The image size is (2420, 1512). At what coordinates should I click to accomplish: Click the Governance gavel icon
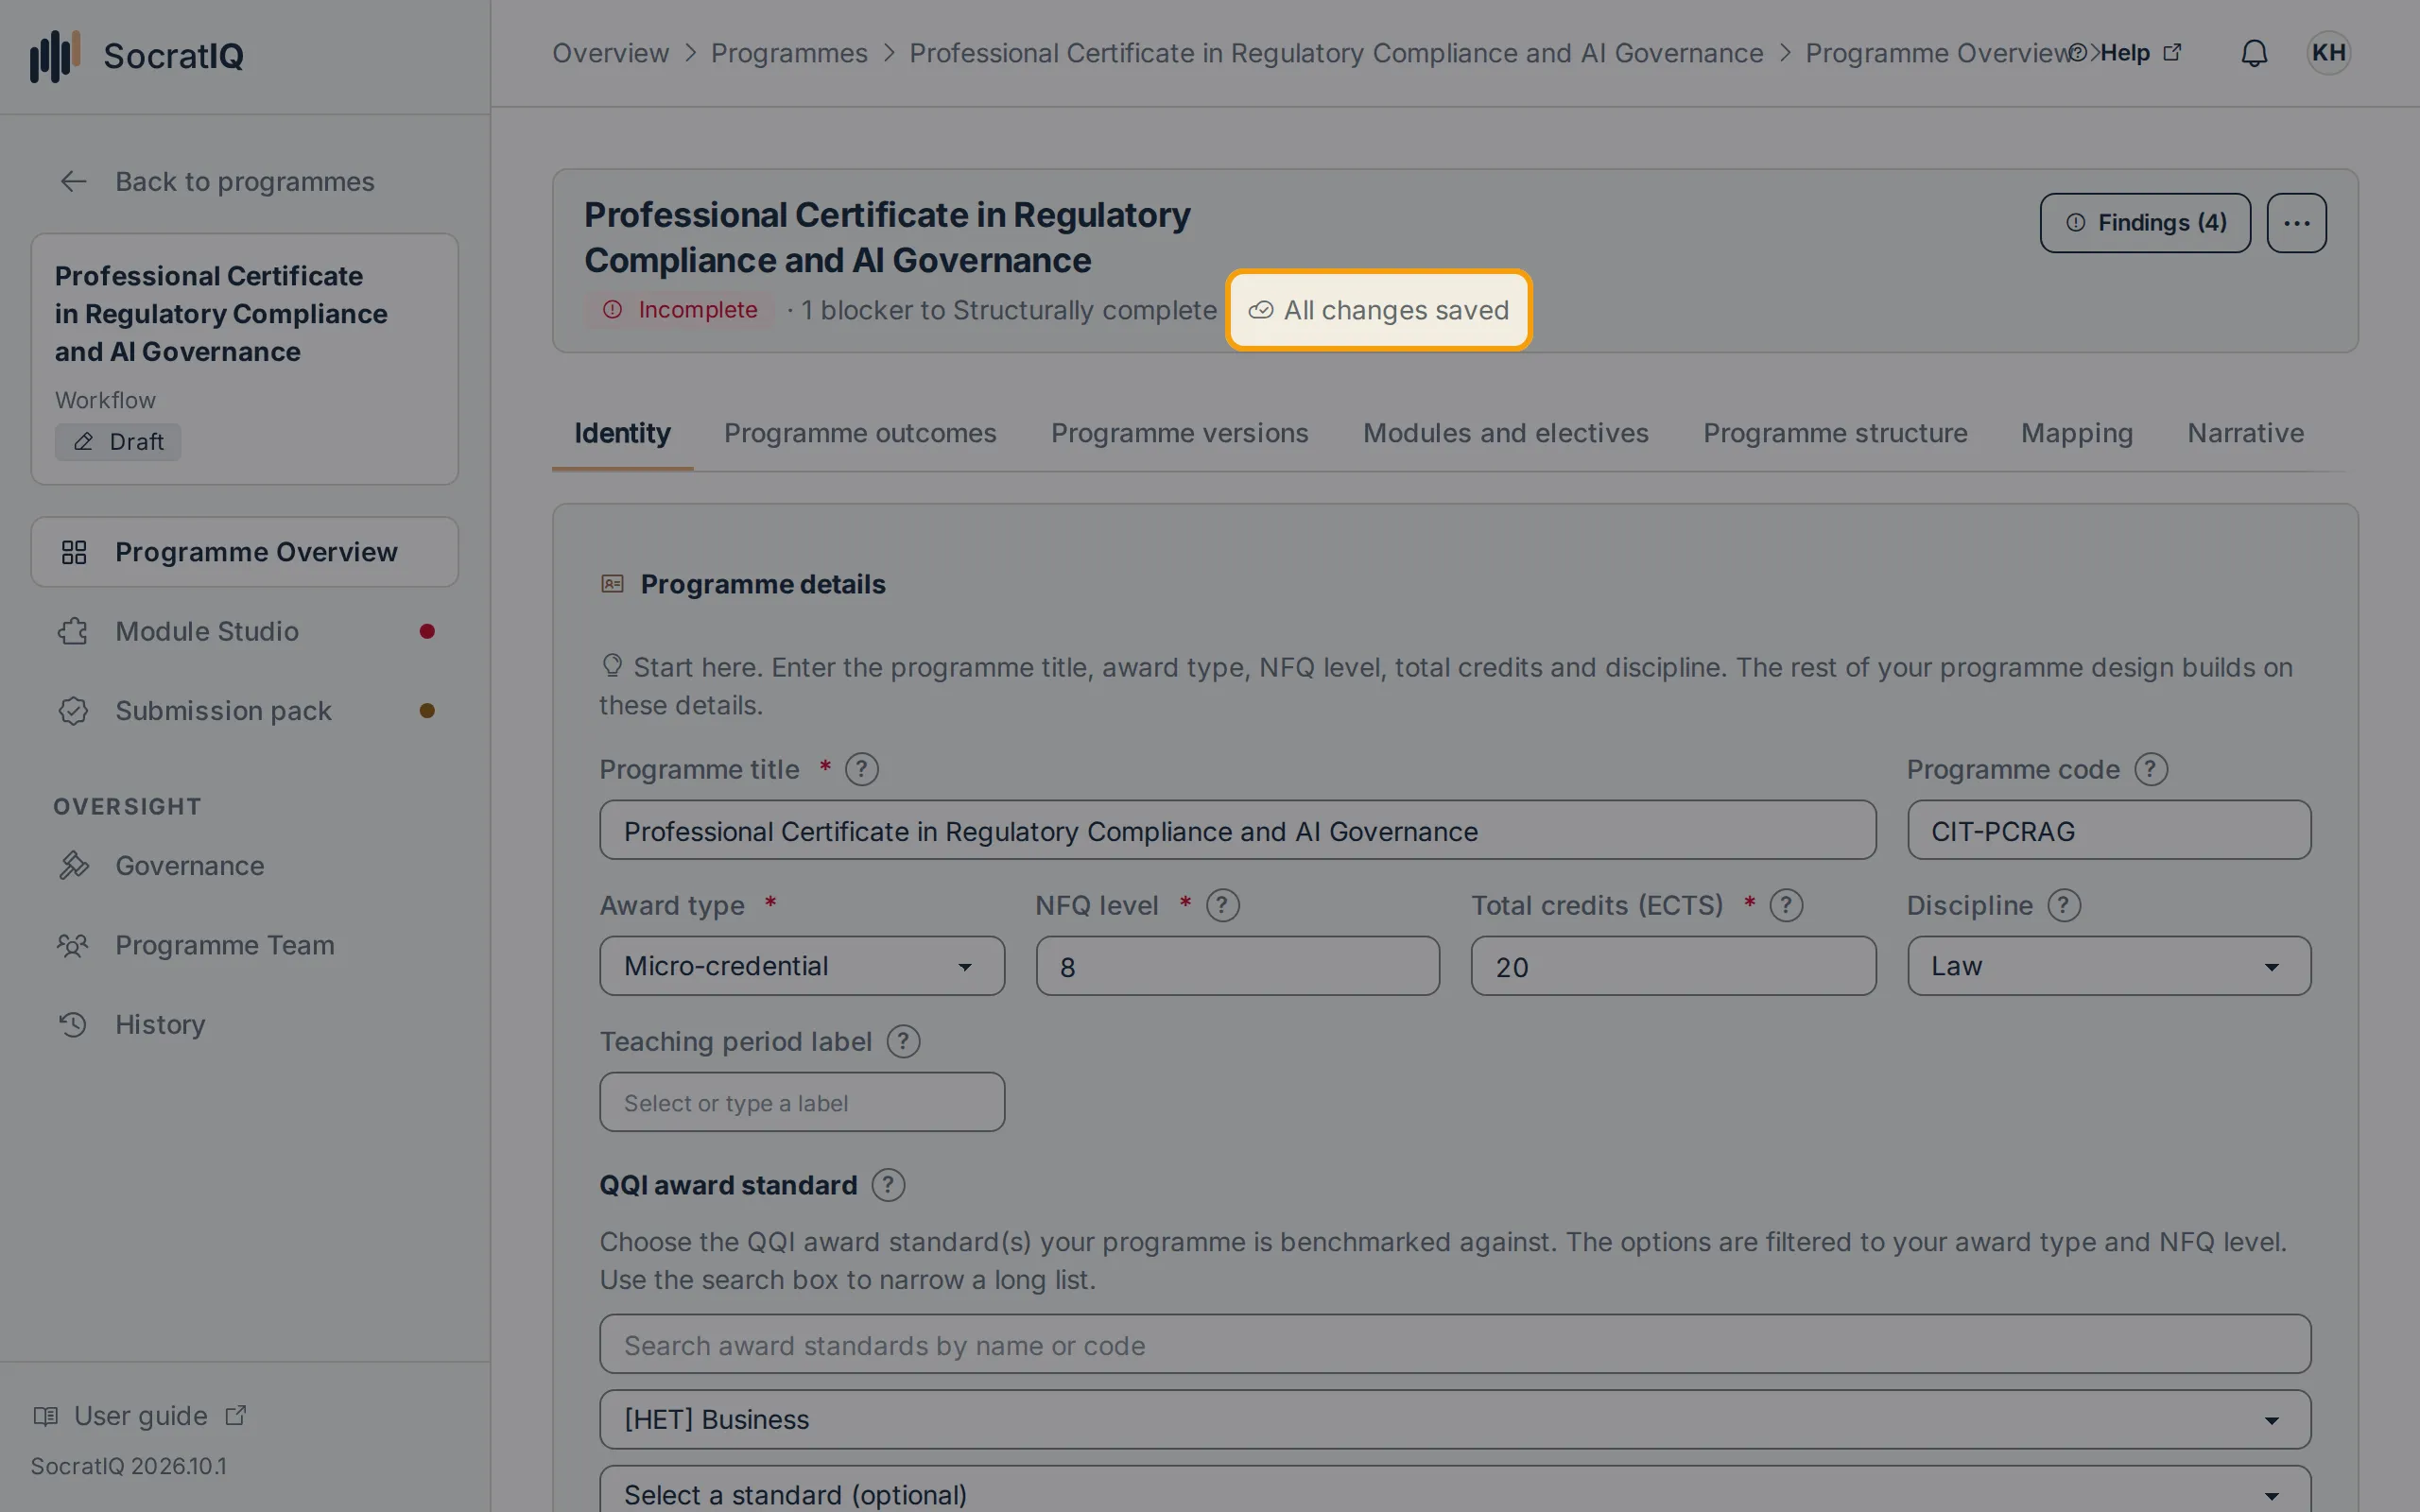73,865
